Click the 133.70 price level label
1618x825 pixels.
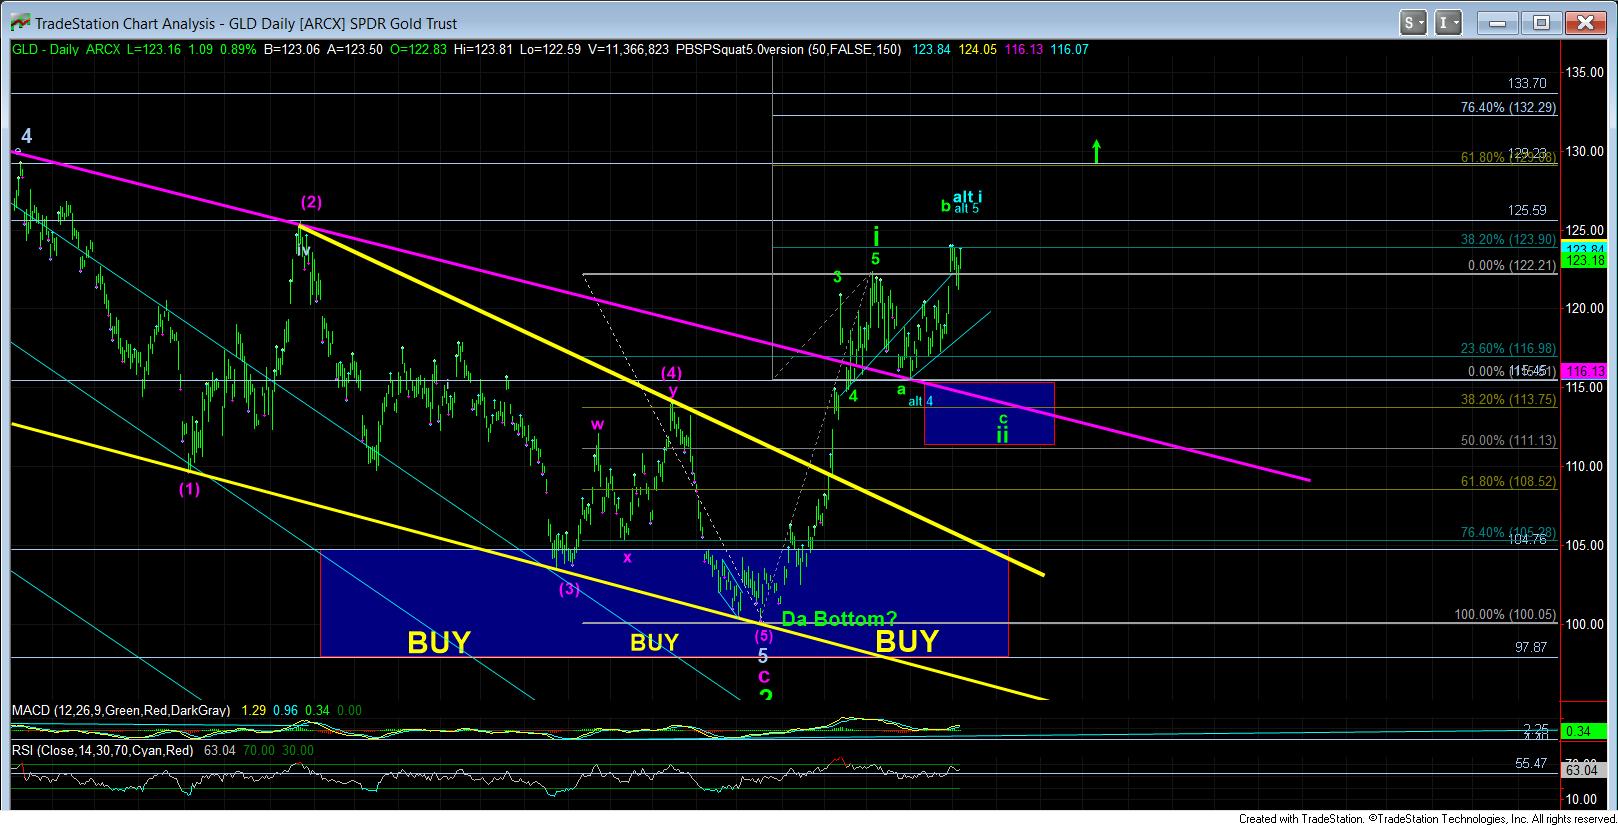pyautogui.click(x=1527, y=84)
